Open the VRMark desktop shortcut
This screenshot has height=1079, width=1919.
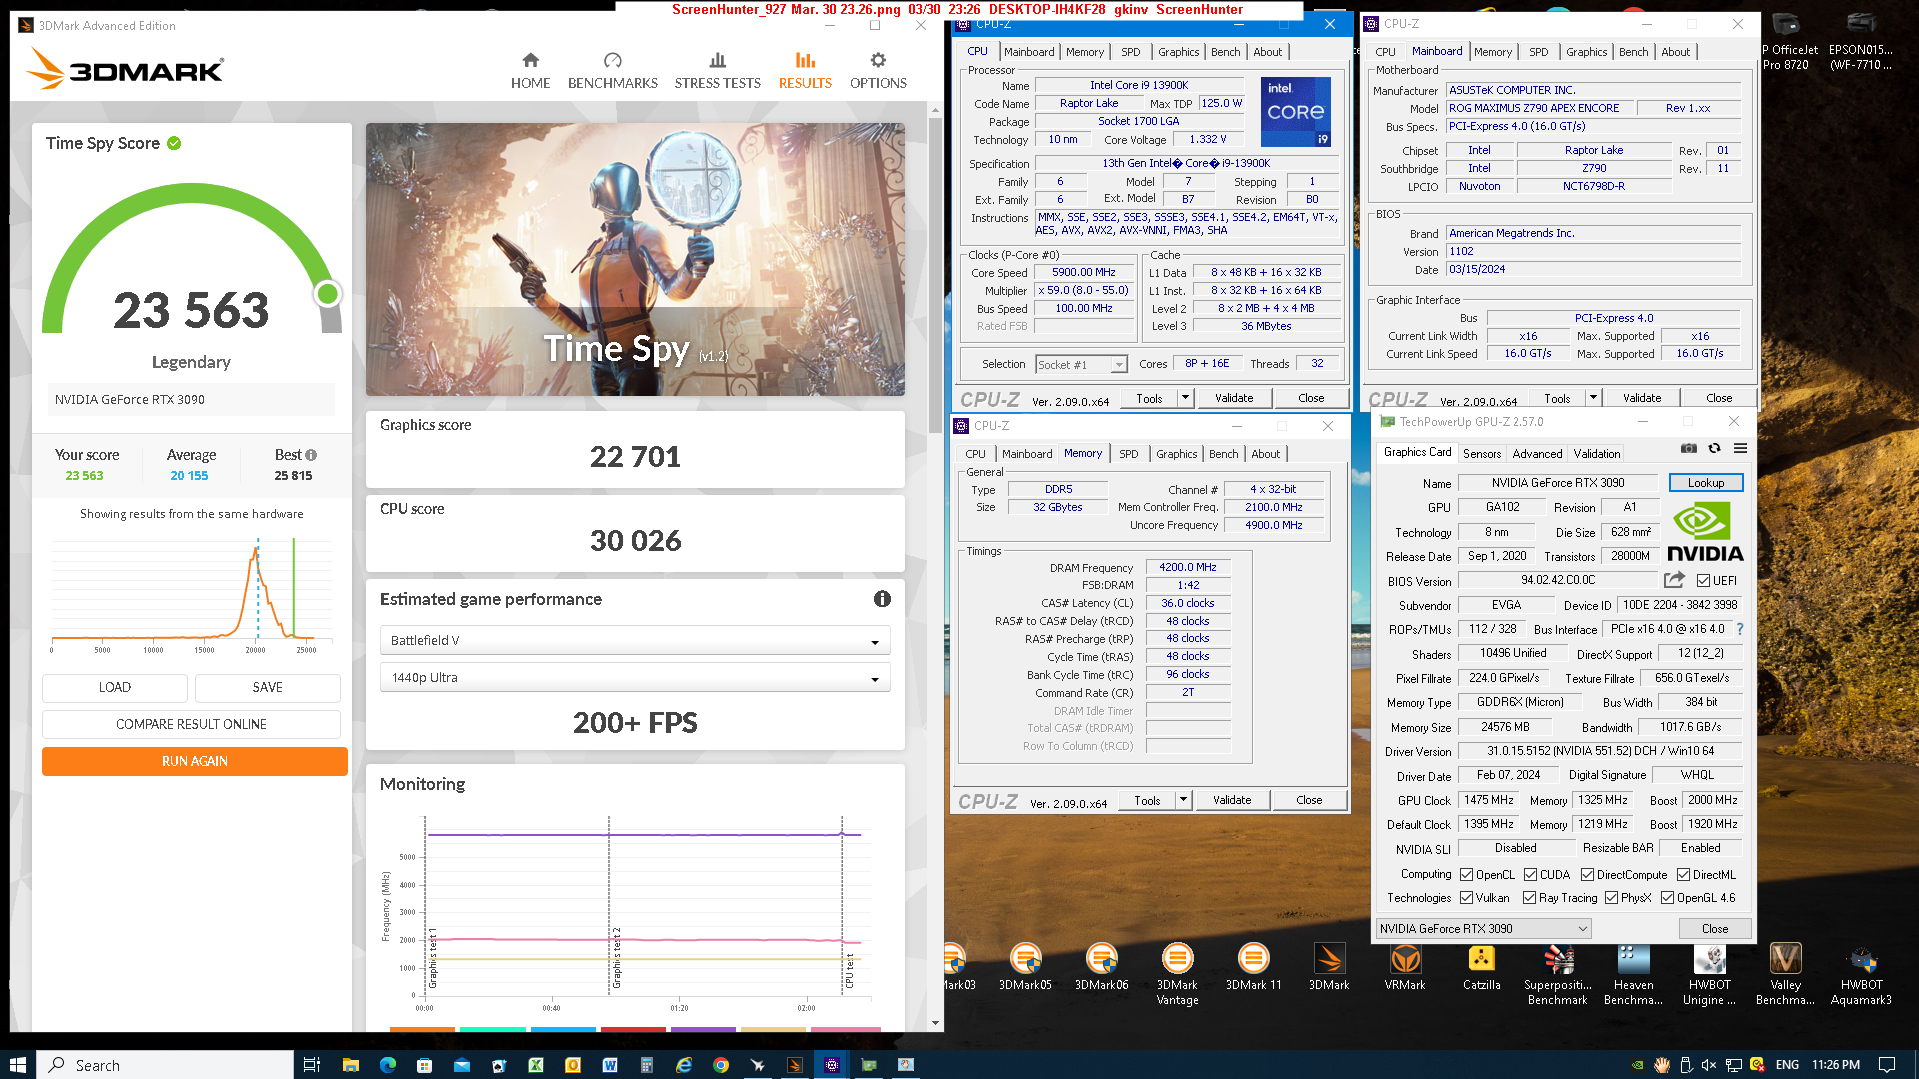tap(1405, 968)
